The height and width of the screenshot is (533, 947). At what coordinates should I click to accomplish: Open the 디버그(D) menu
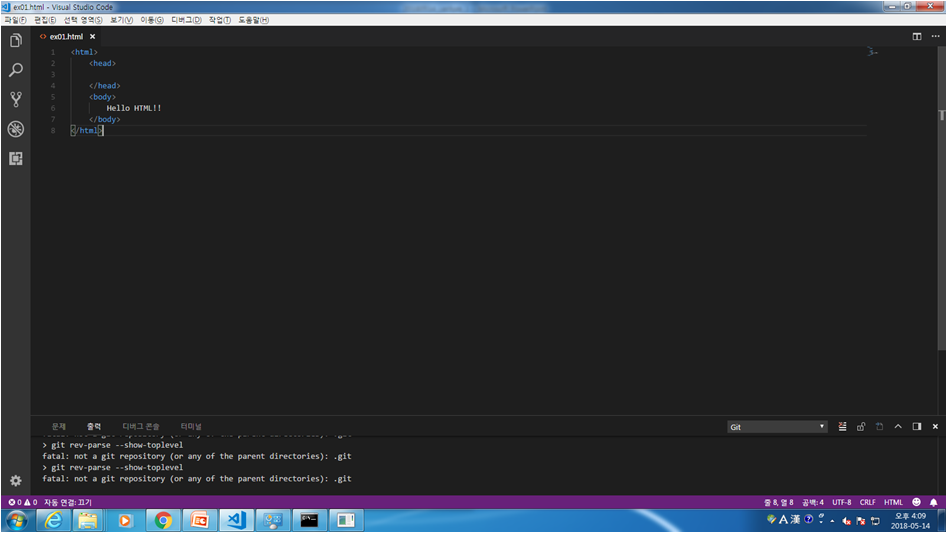[x=186, y=20]
